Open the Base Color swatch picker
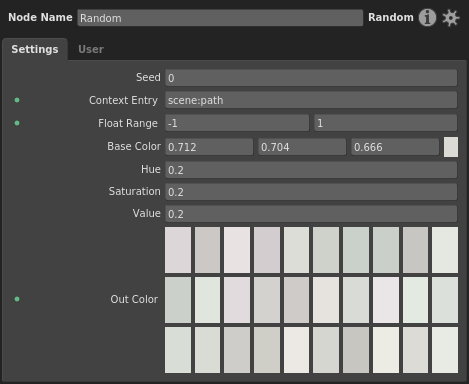 tap(451, 147)
